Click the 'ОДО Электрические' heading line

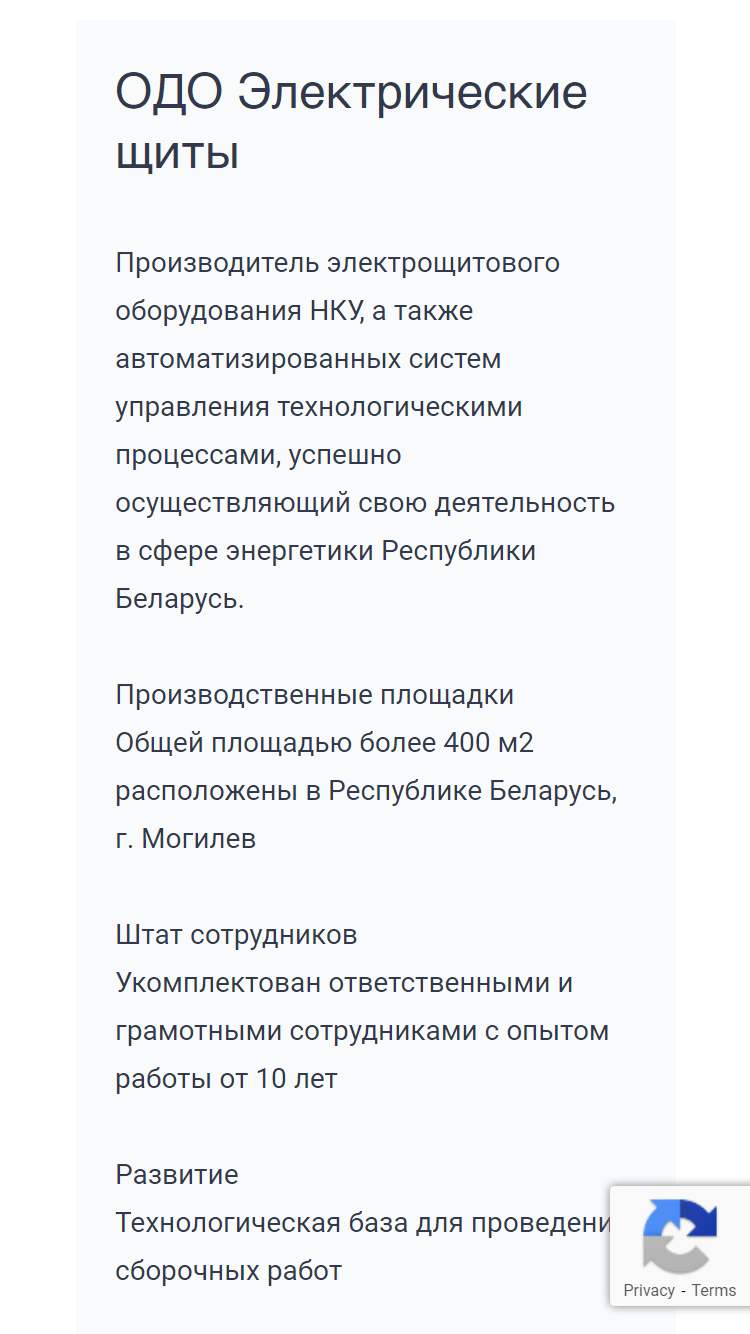[351, 92]
